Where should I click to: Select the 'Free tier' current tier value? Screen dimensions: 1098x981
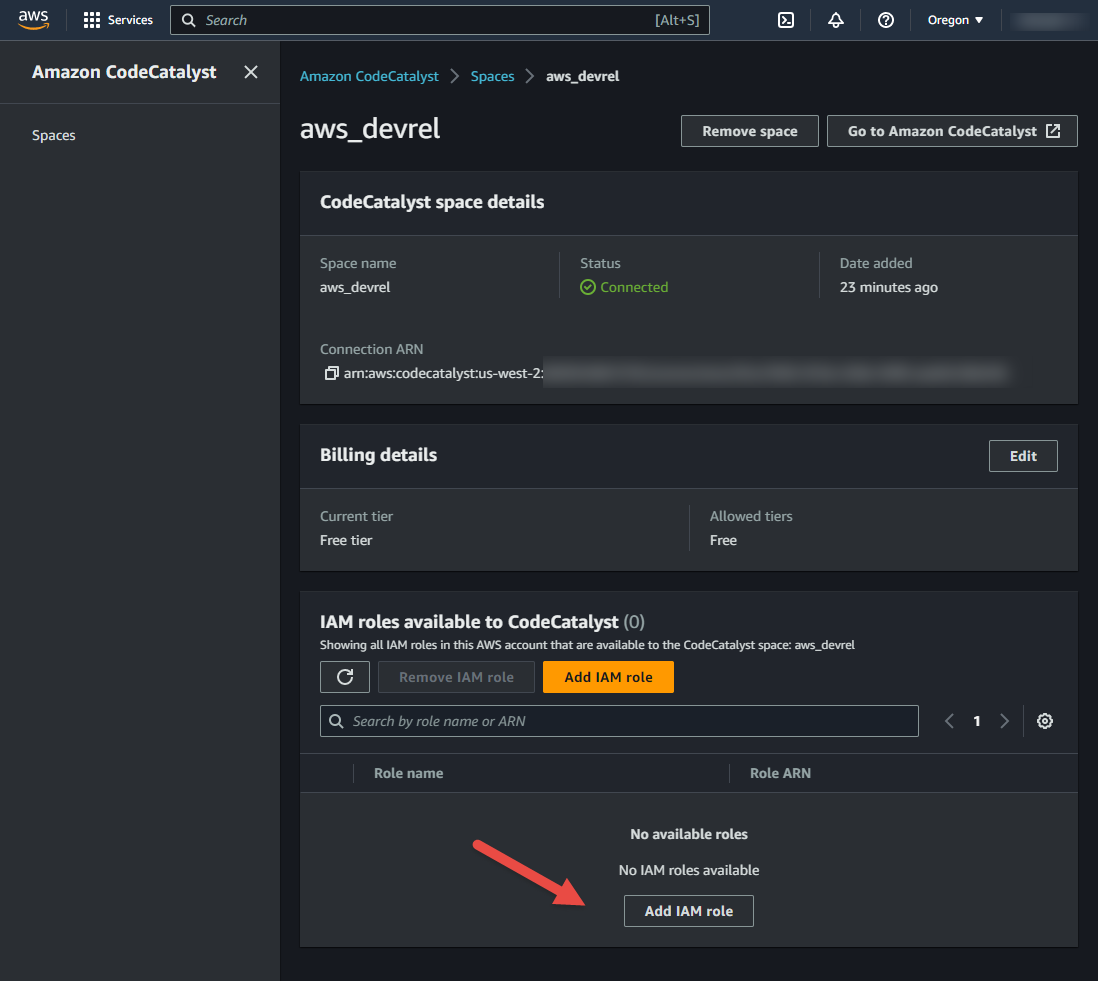[346, 540]
